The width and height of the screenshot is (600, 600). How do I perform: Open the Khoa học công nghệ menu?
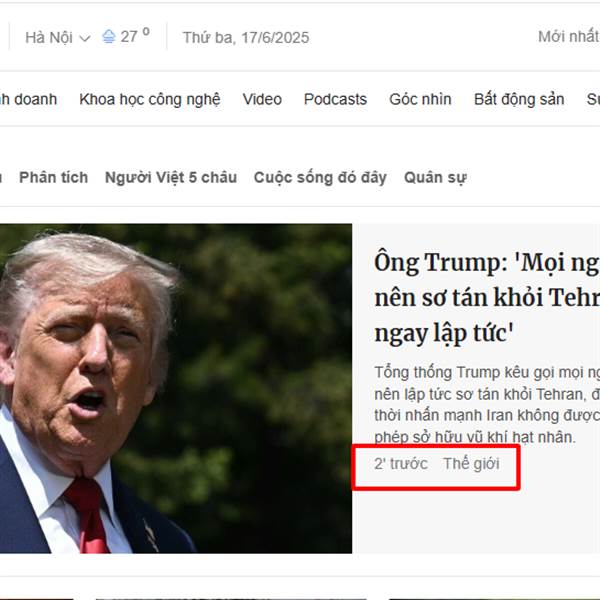coord(150,99)
